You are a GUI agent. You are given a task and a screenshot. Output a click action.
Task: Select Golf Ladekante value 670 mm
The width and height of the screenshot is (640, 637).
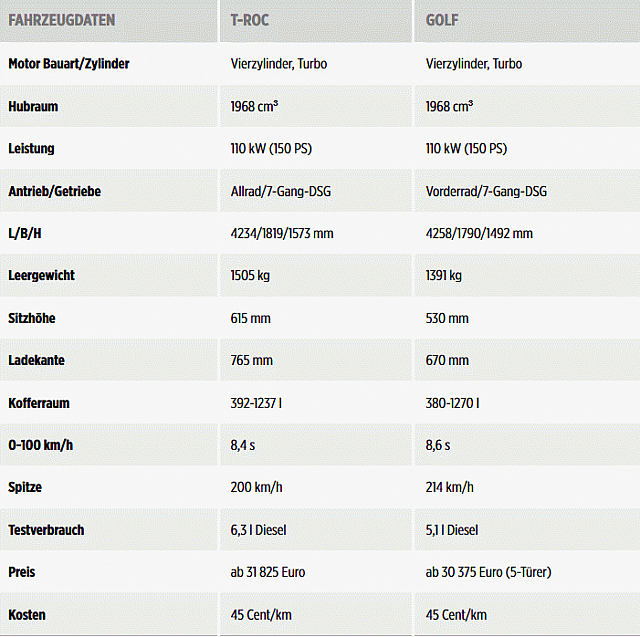click(x=447, y=361)
